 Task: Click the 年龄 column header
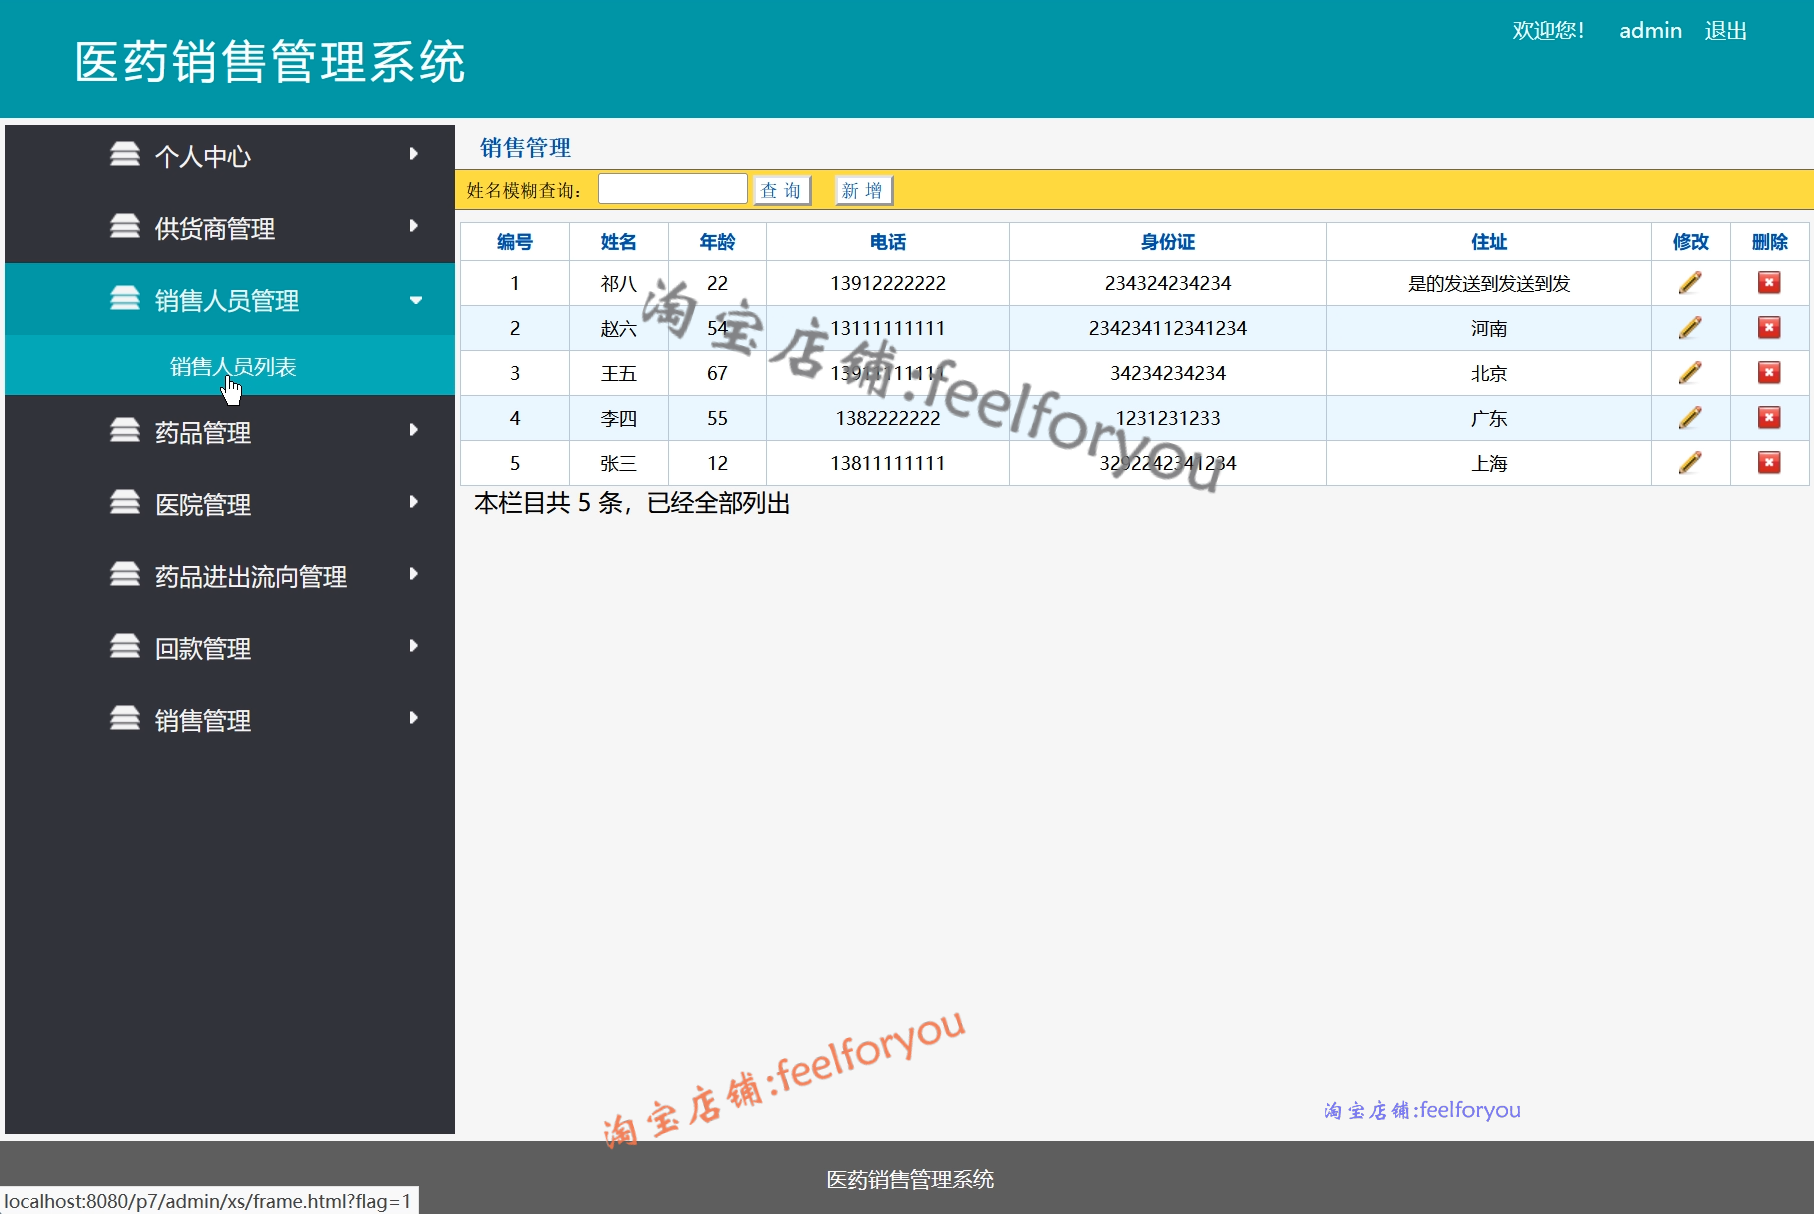tap(717, 242)
